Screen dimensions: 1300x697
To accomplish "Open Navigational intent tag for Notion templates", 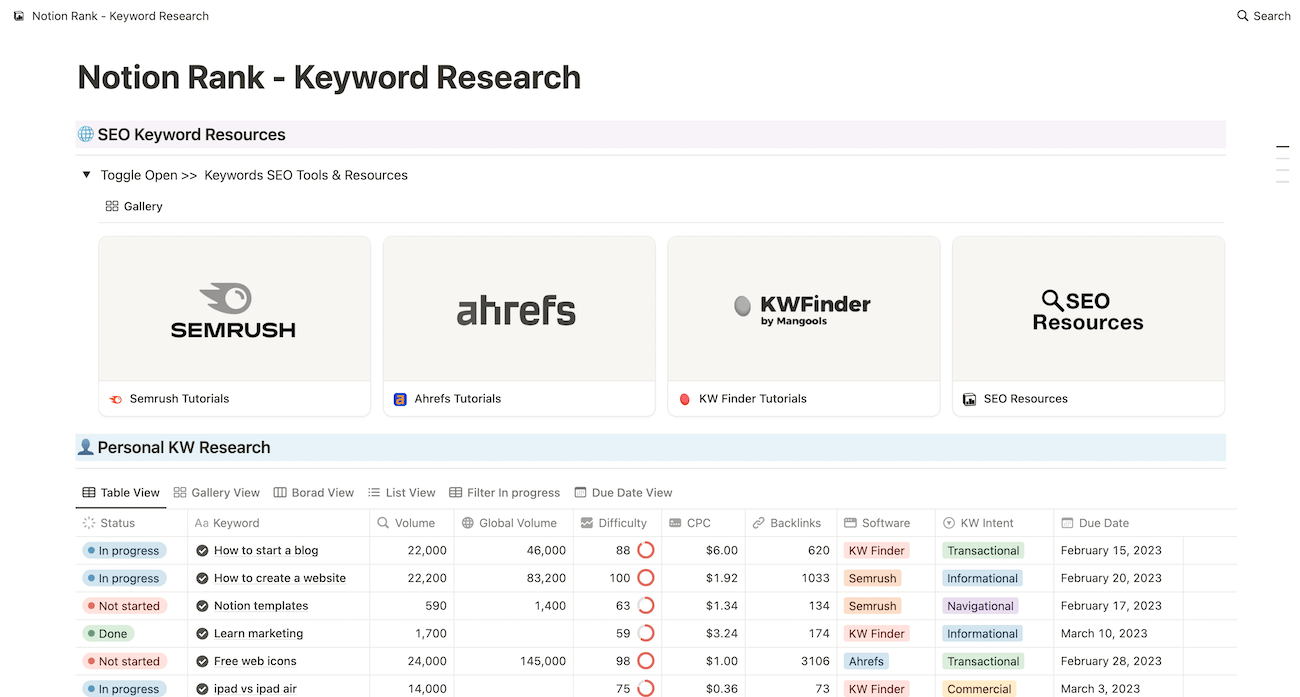I will tap(980, 606).
